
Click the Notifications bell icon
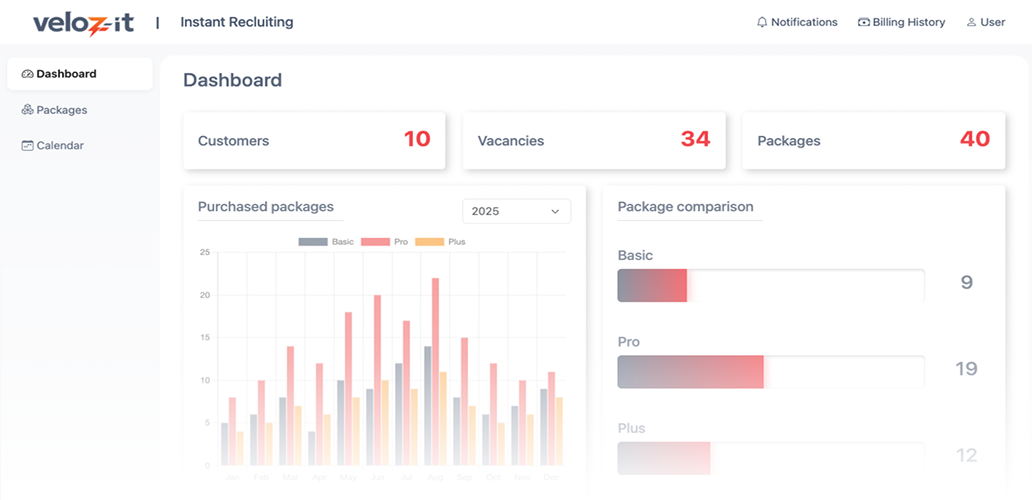pos(762,22)
